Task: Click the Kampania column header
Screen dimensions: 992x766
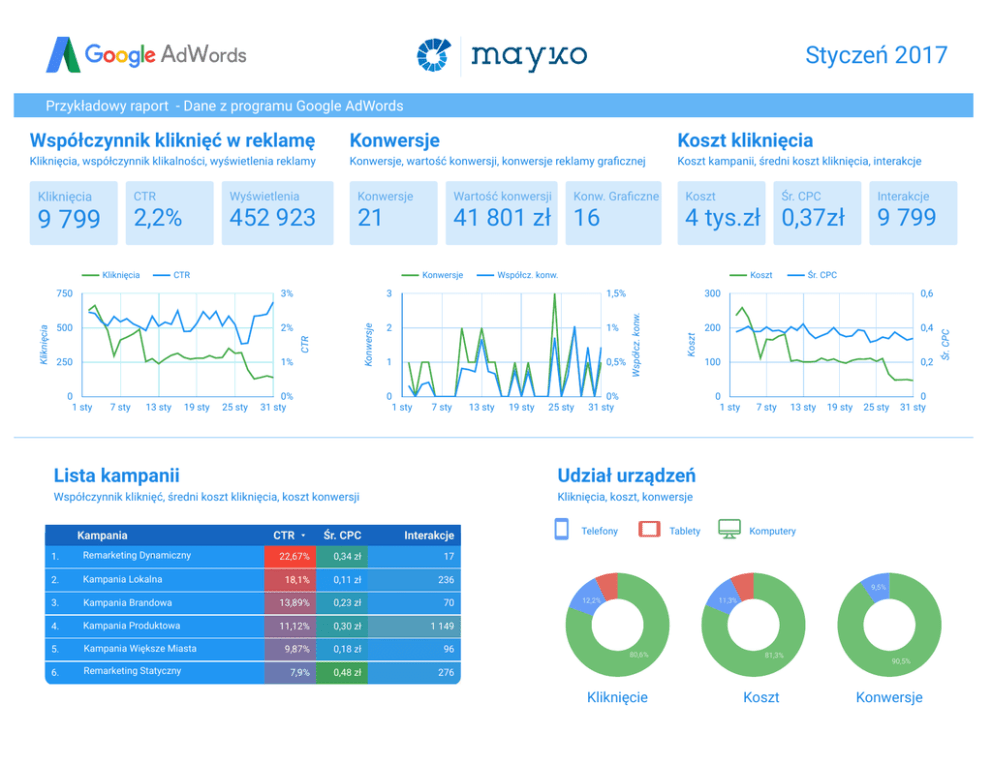Action: (x=102, y=535)
